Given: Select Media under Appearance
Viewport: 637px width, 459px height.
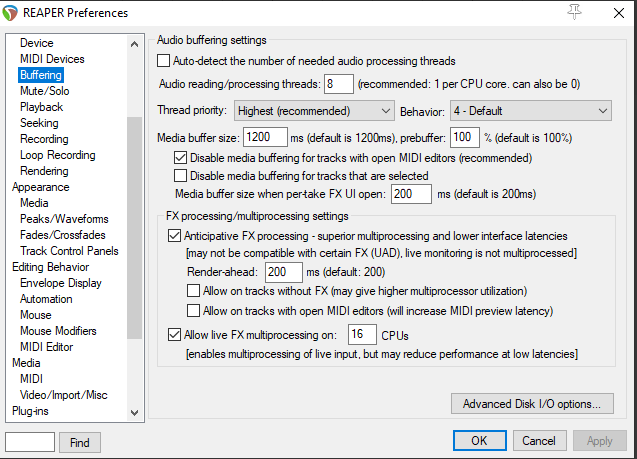Looking at the screenshot, I should coord(34,203).
